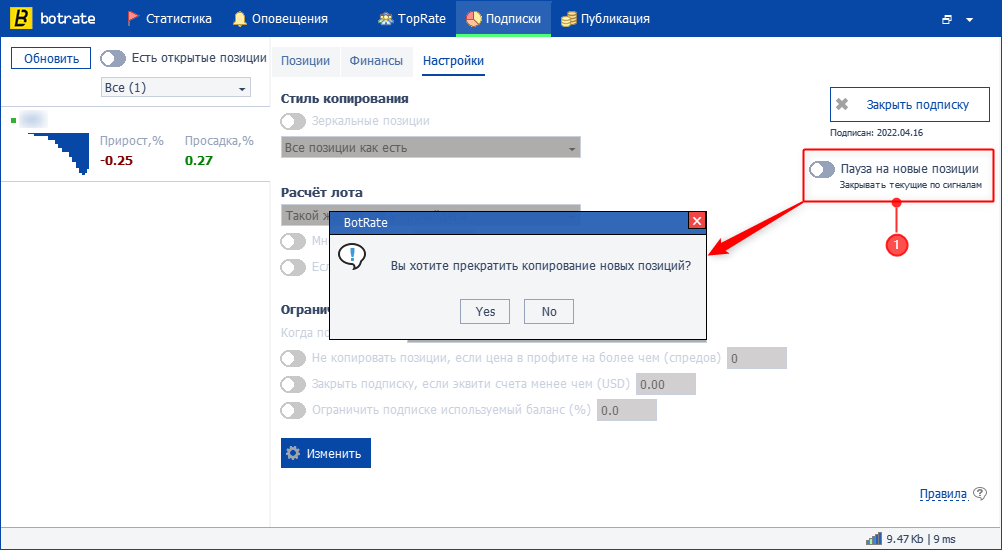Click the баланс percent input field
The width and height of the screenshot is (1002, 550).
(x=627, y=410)
